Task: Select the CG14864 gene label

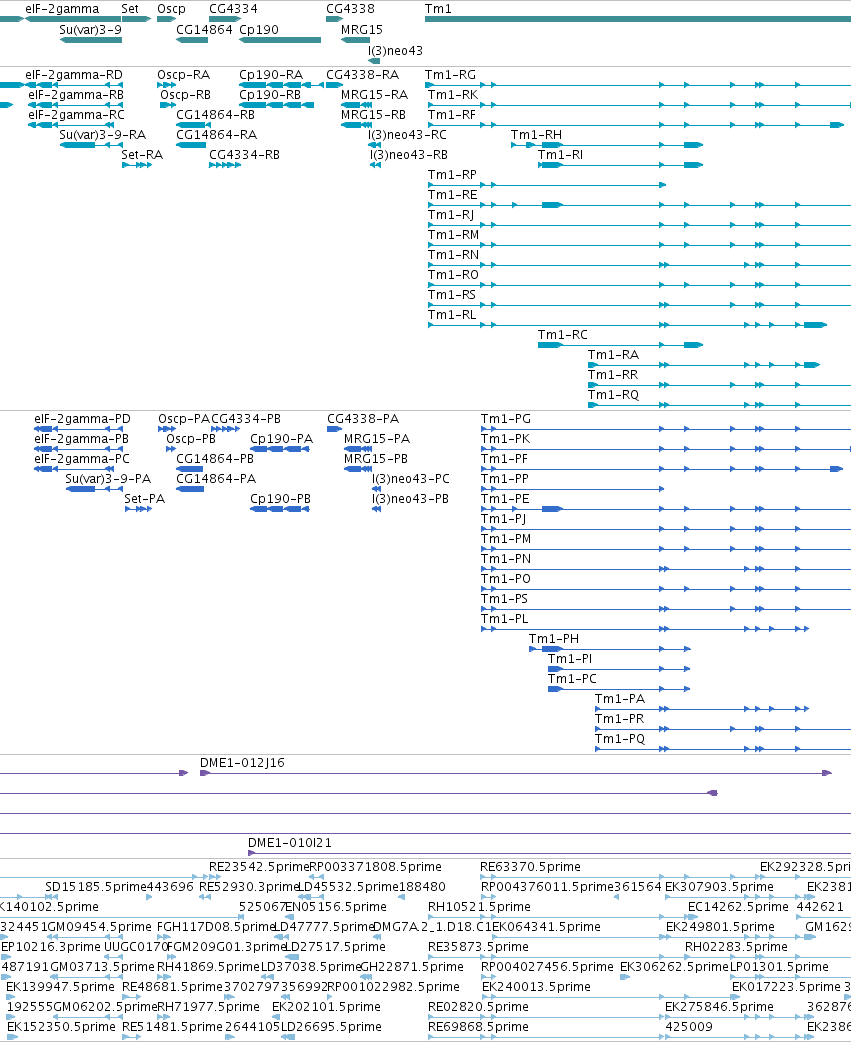Action: 204,29
